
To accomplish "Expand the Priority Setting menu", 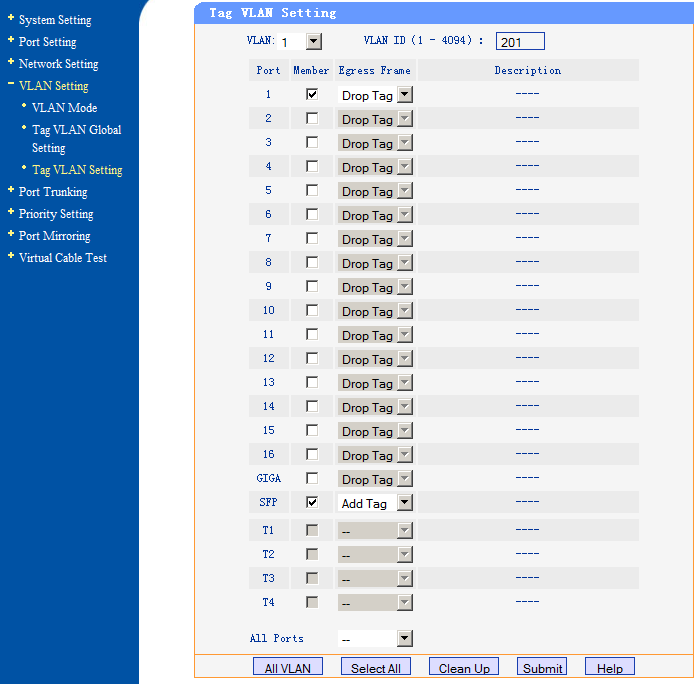I will click(56, 214).
